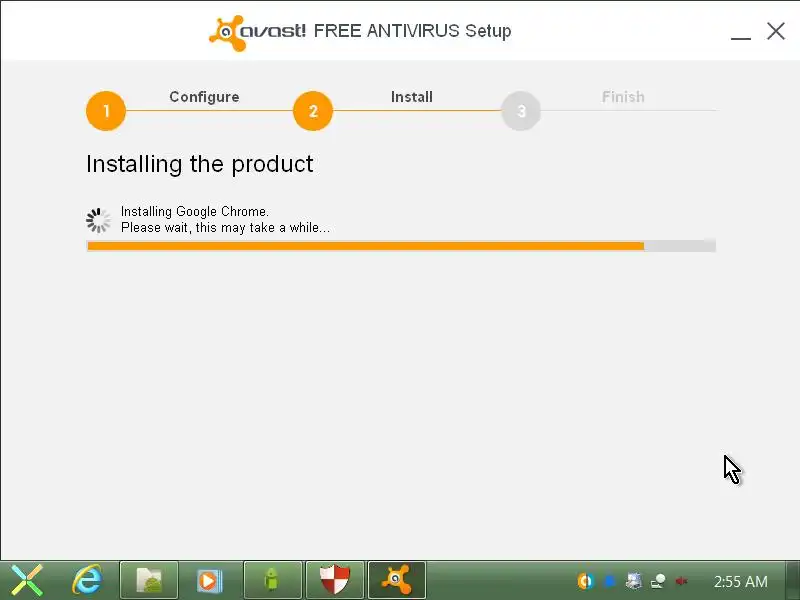
Task: Click 'FREE ANTIVIRUS Setup' title text
Action: (x=412, y=31)
